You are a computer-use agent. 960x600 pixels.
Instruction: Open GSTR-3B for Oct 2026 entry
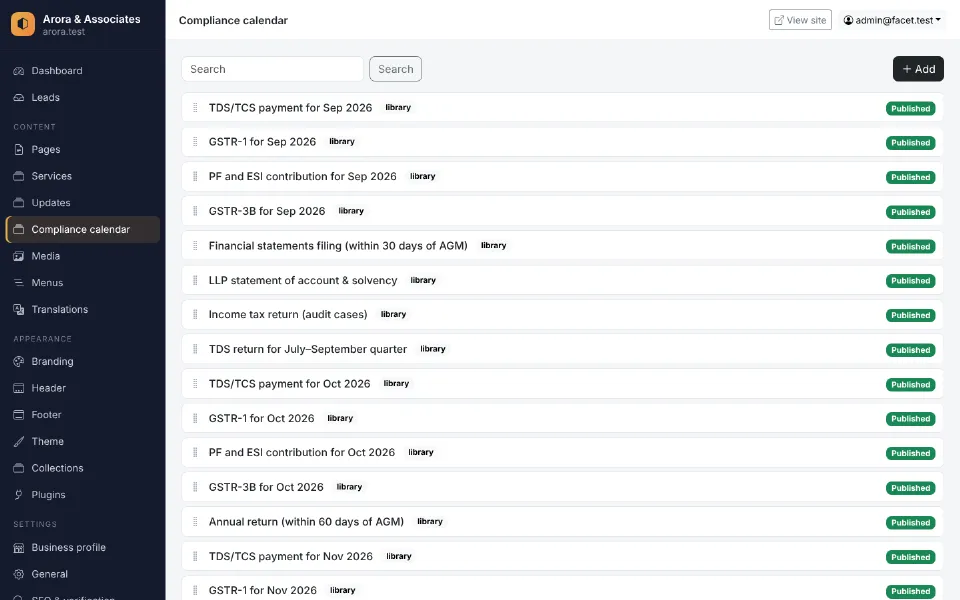tap(266, 487)
